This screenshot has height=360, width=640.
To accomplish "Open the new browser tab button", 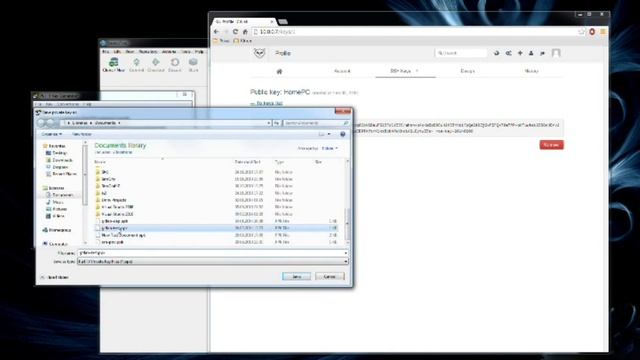I will tap(283, 21).
